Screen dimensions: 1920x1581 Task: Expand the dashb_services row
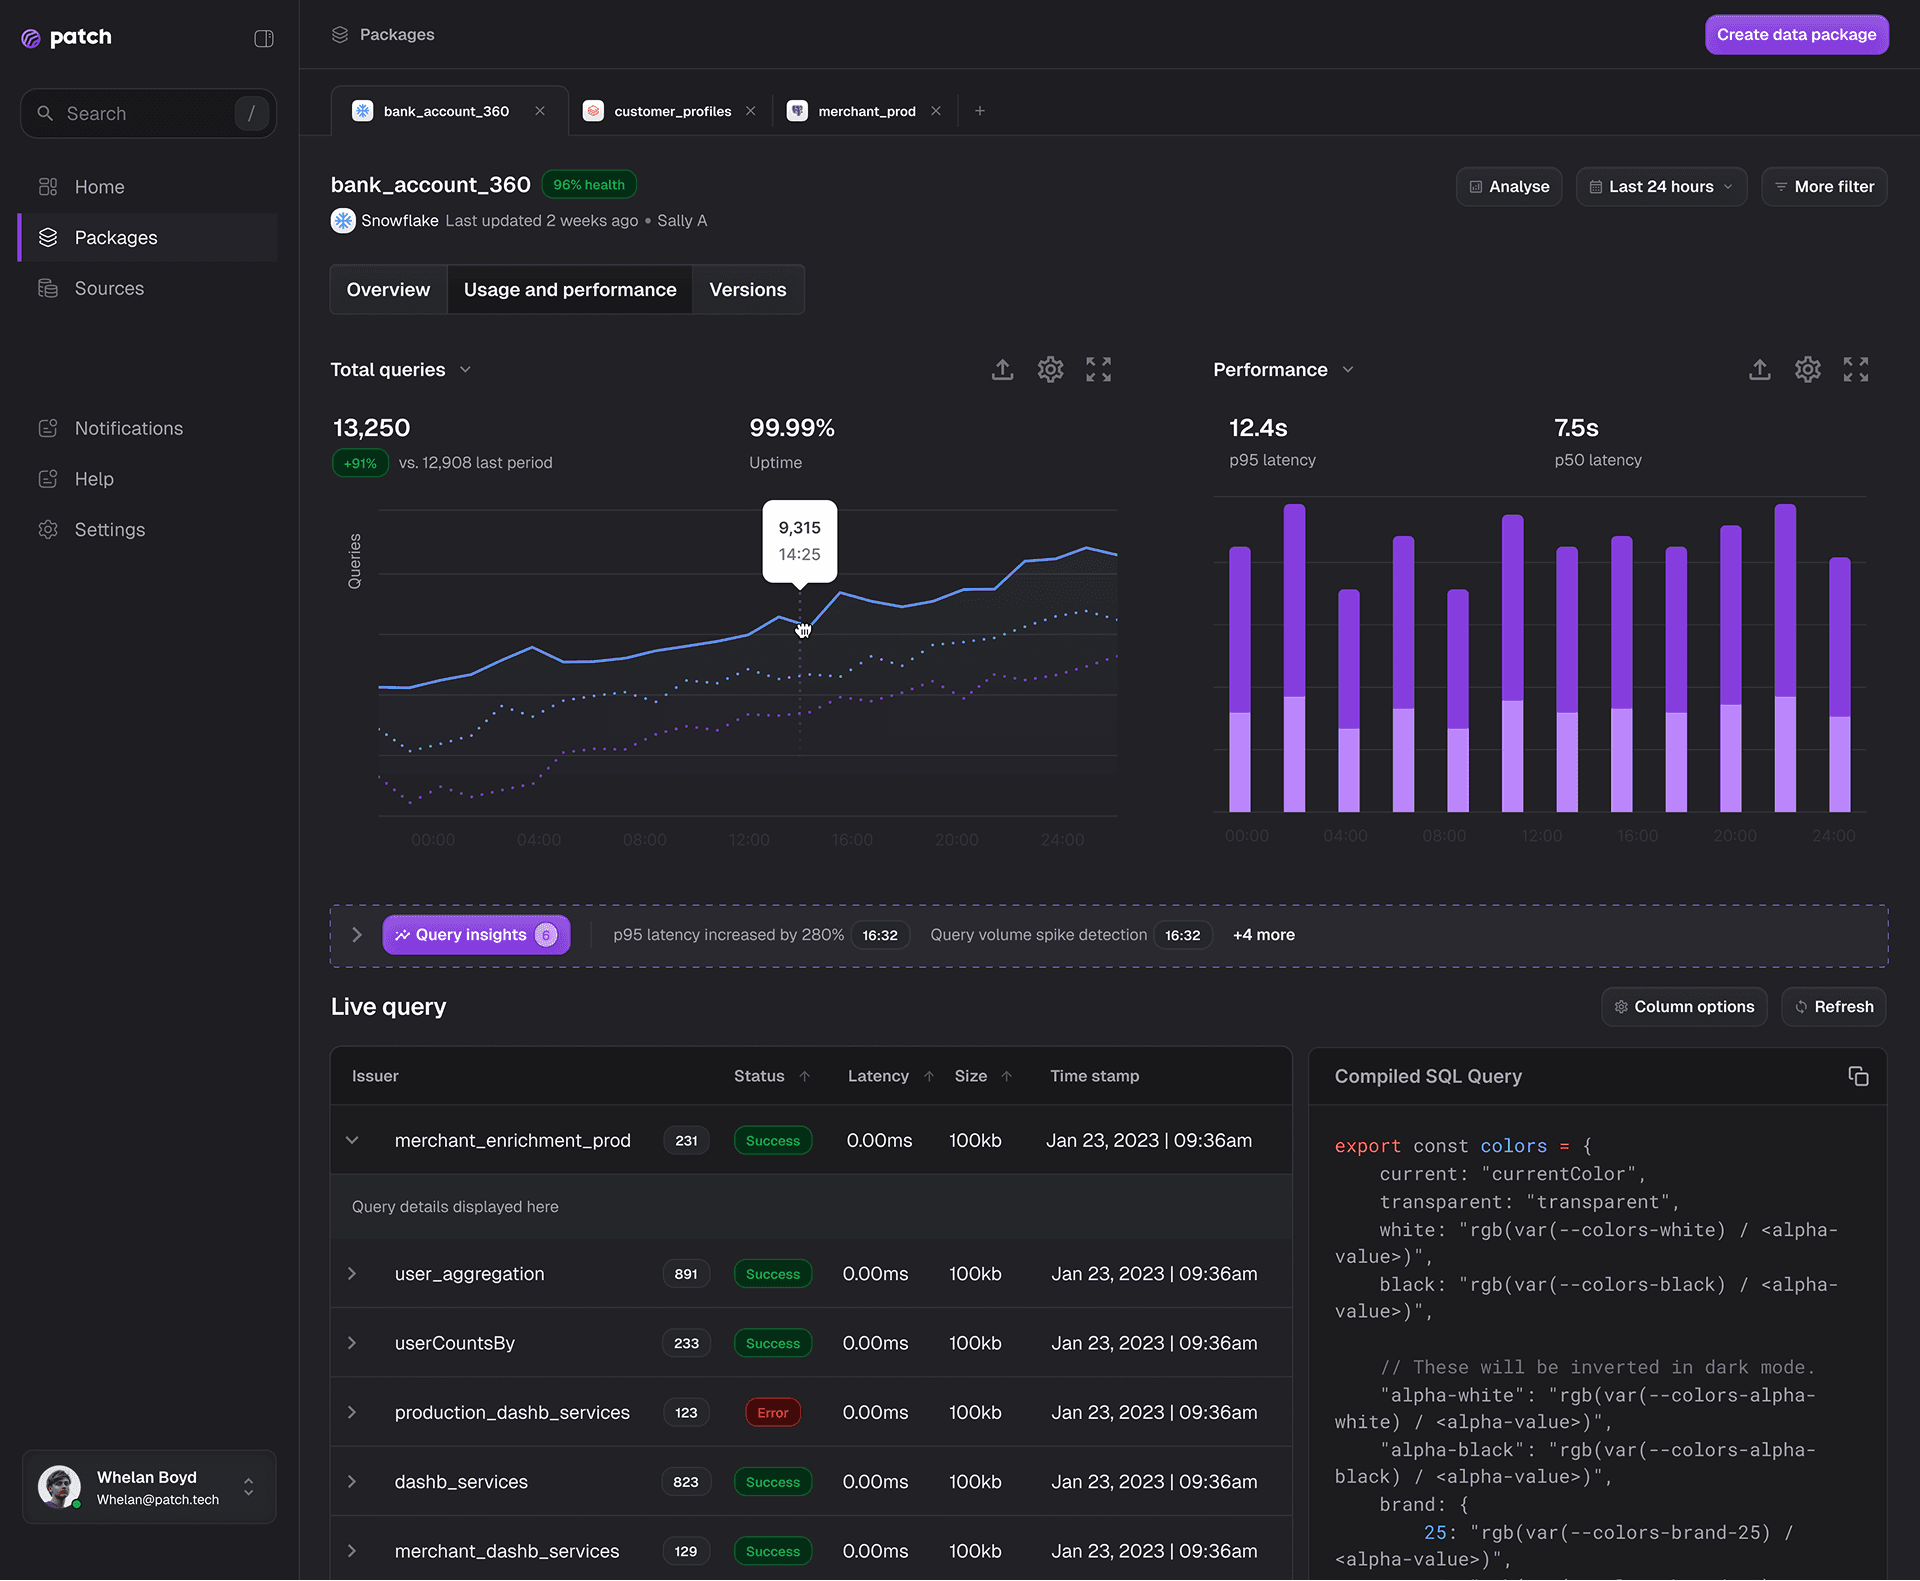point(352,1482)
